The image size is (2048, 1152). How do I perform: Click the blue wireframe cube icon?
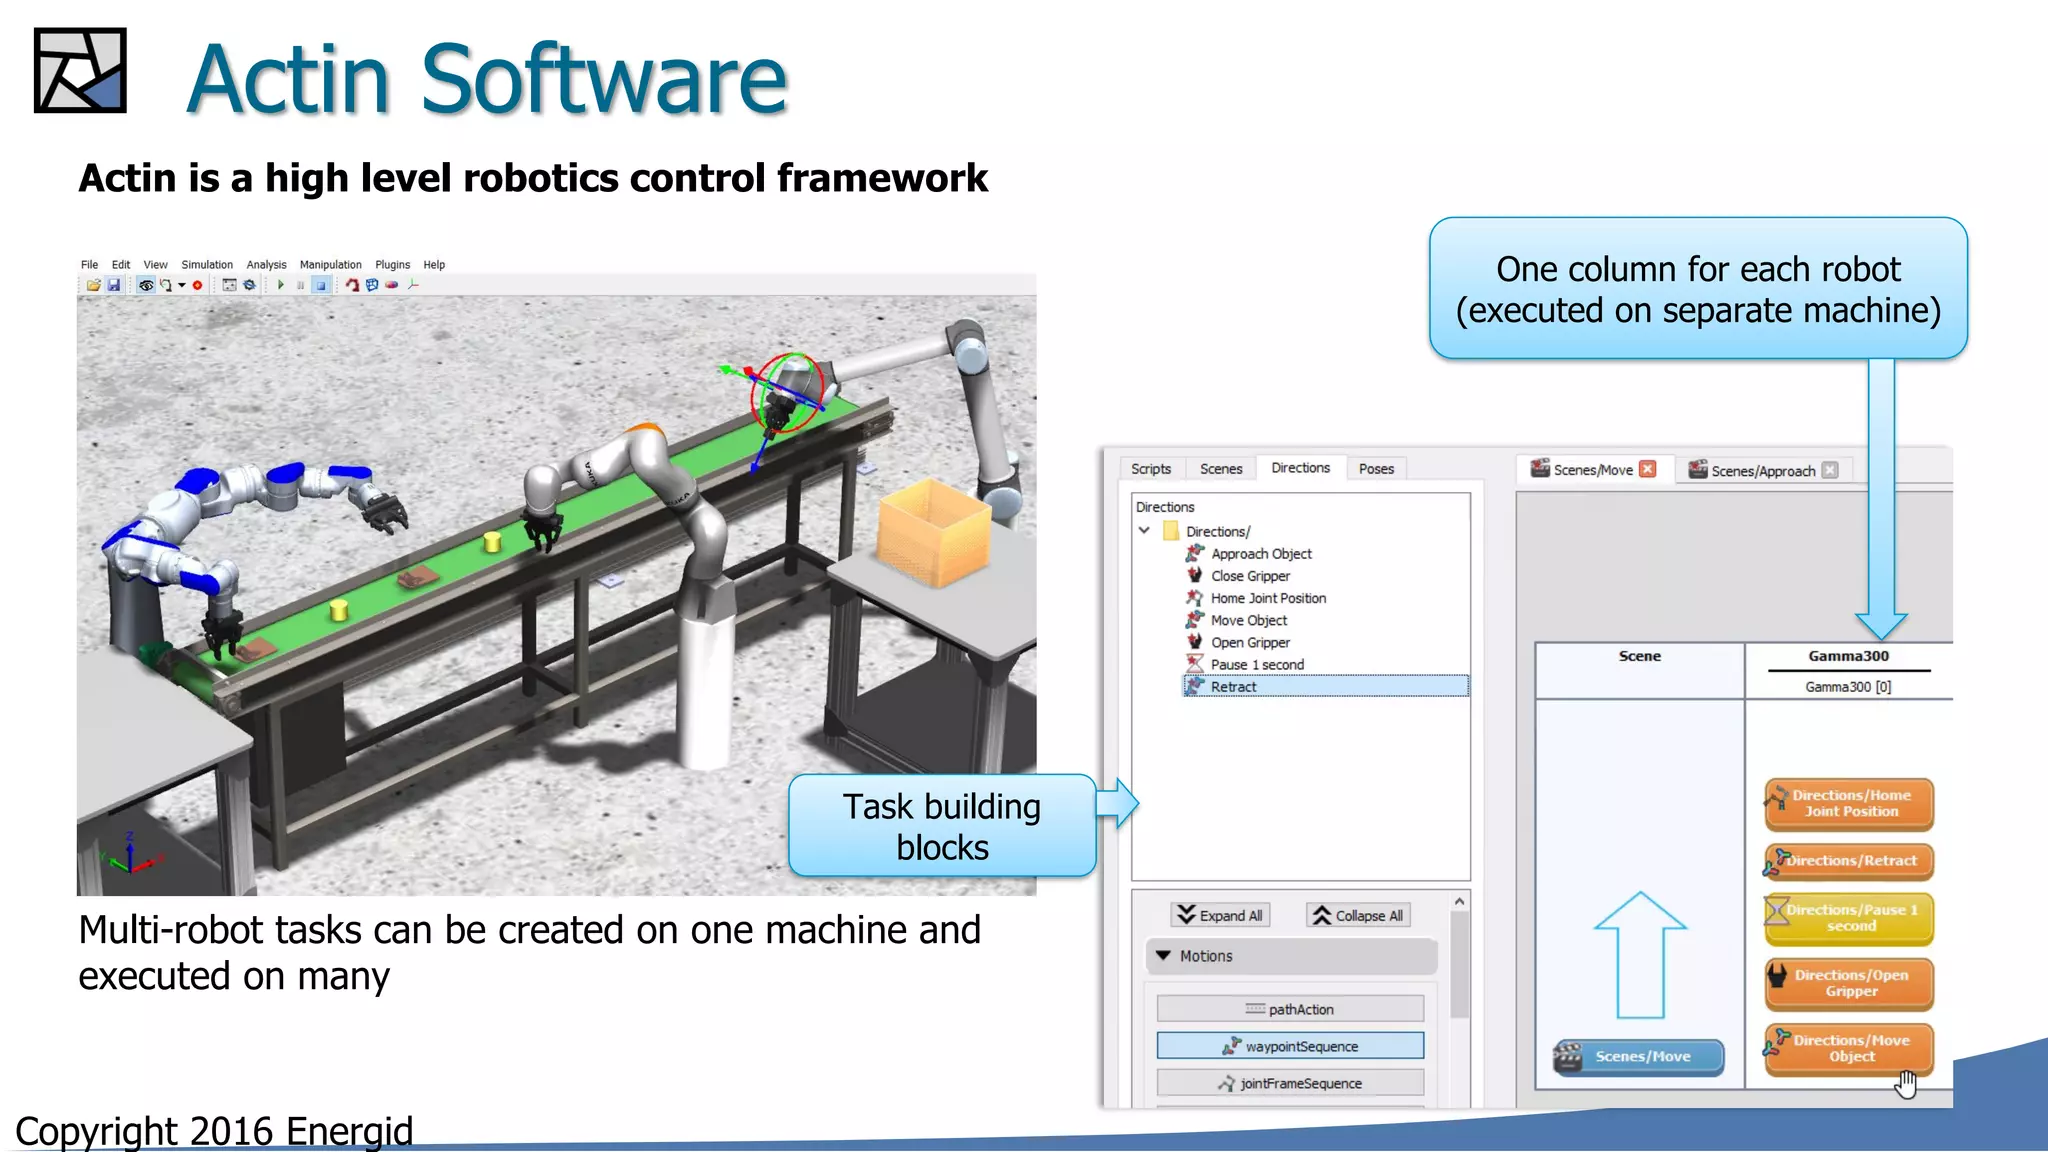(x=372, y=285)
